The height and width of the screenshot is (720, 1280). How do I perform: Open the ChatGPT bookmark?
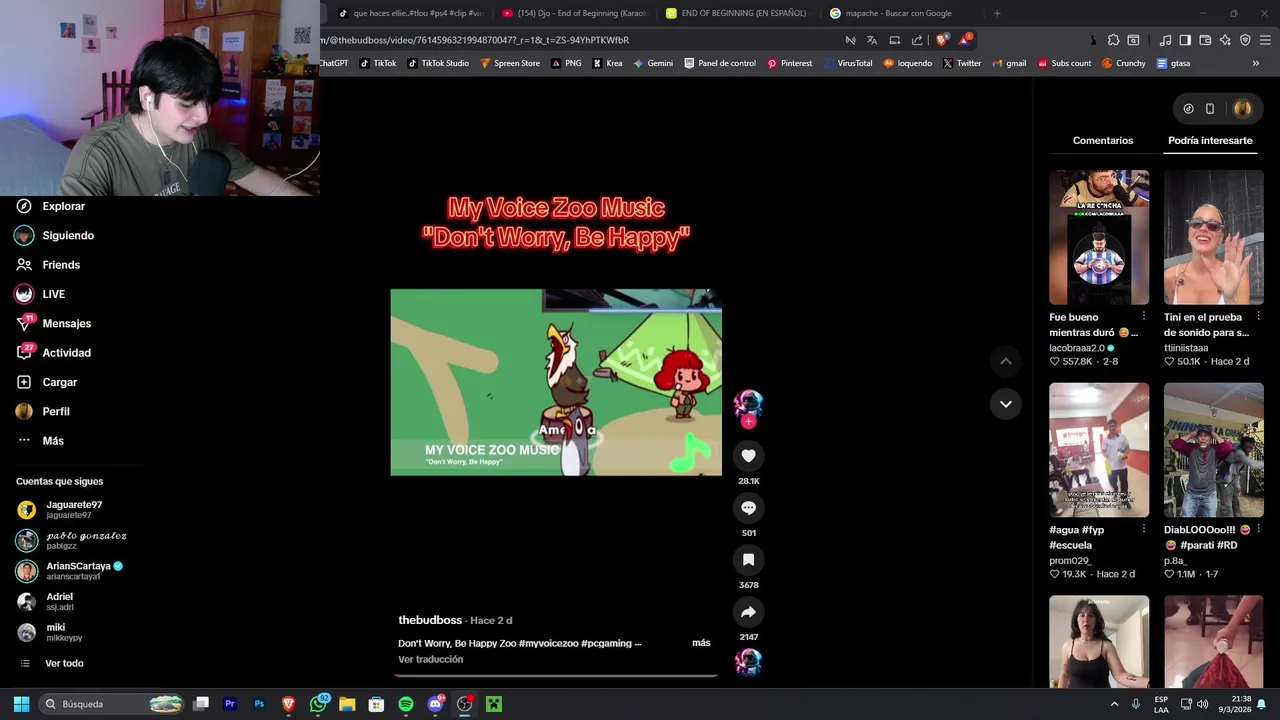333,63
